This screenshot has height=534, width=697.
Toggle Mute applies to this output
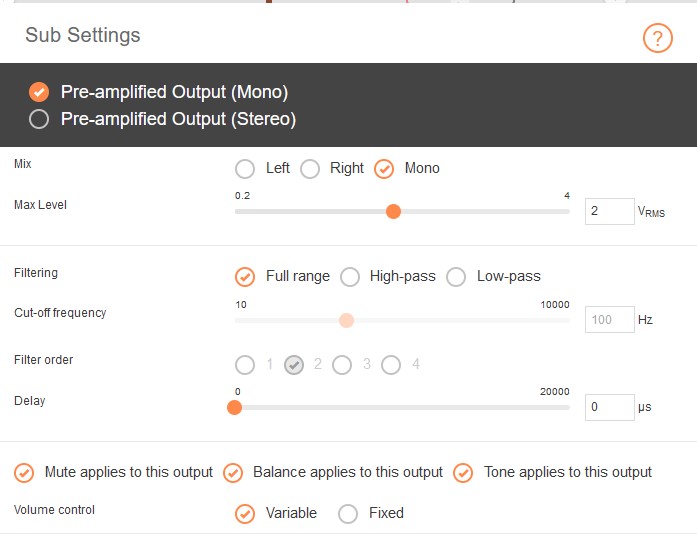point(24,473)
